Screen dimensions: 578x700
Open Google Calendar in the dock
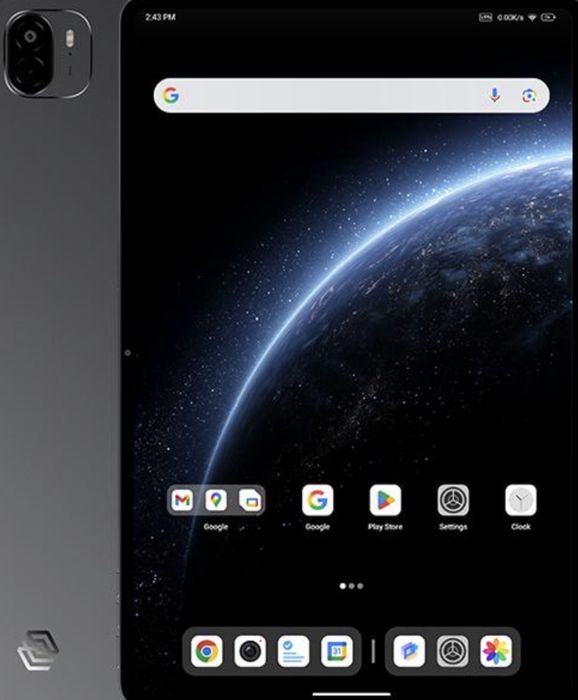tap(337, 651)
